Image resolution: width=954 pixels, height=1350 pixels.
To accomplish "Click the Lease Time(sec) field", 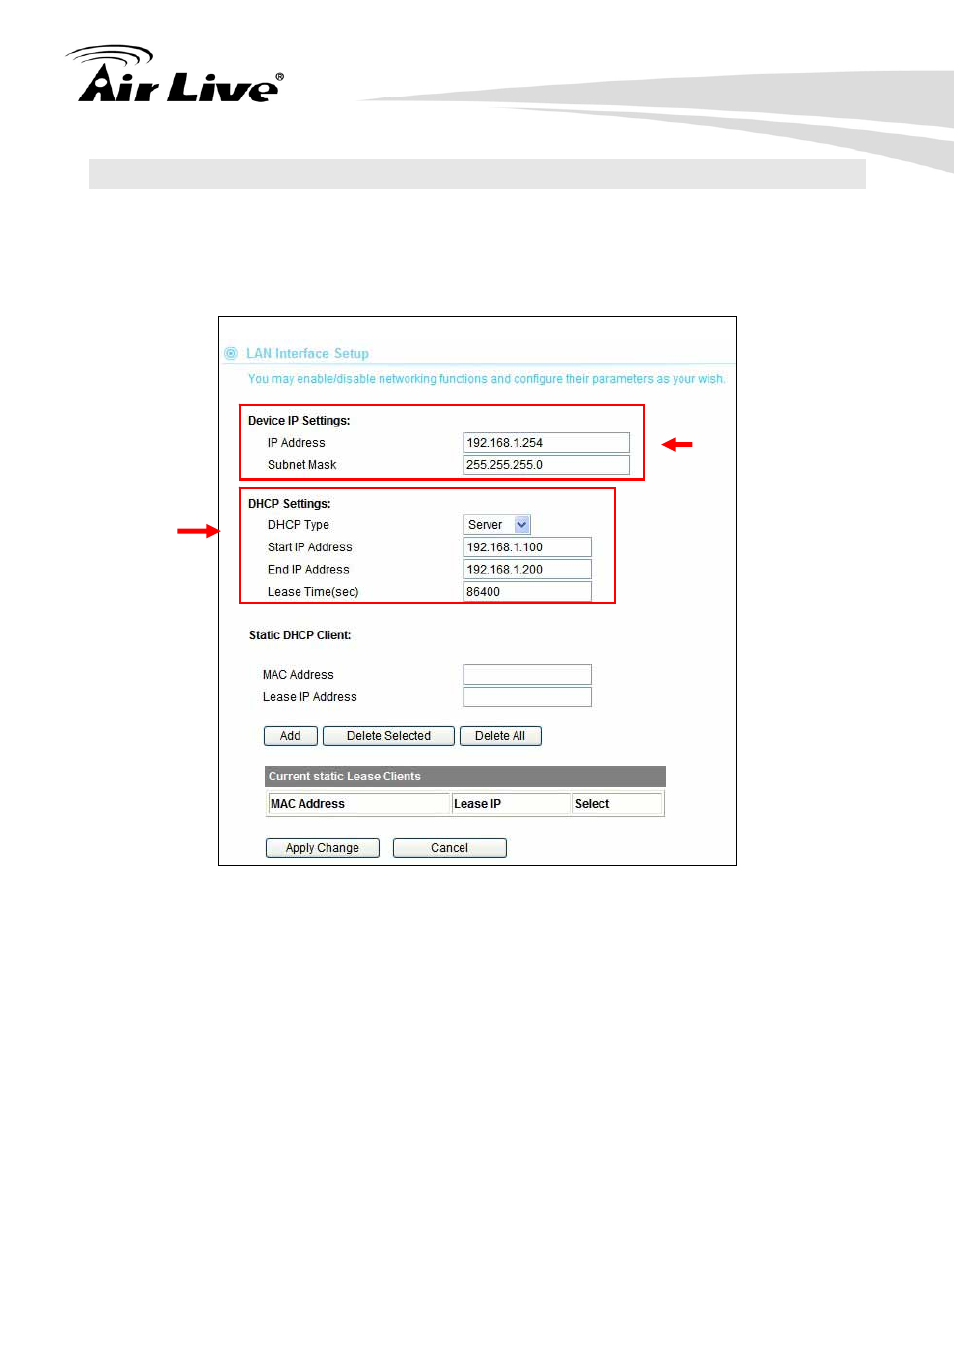I will pos(527,592).
